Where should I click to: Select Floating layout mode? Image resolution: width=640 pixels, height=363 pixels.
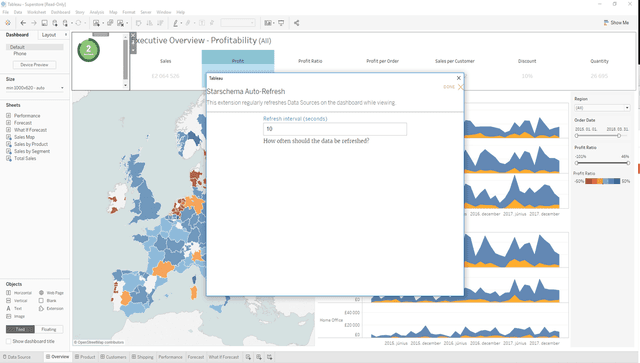pyautogui.click(x=49, y=329)
